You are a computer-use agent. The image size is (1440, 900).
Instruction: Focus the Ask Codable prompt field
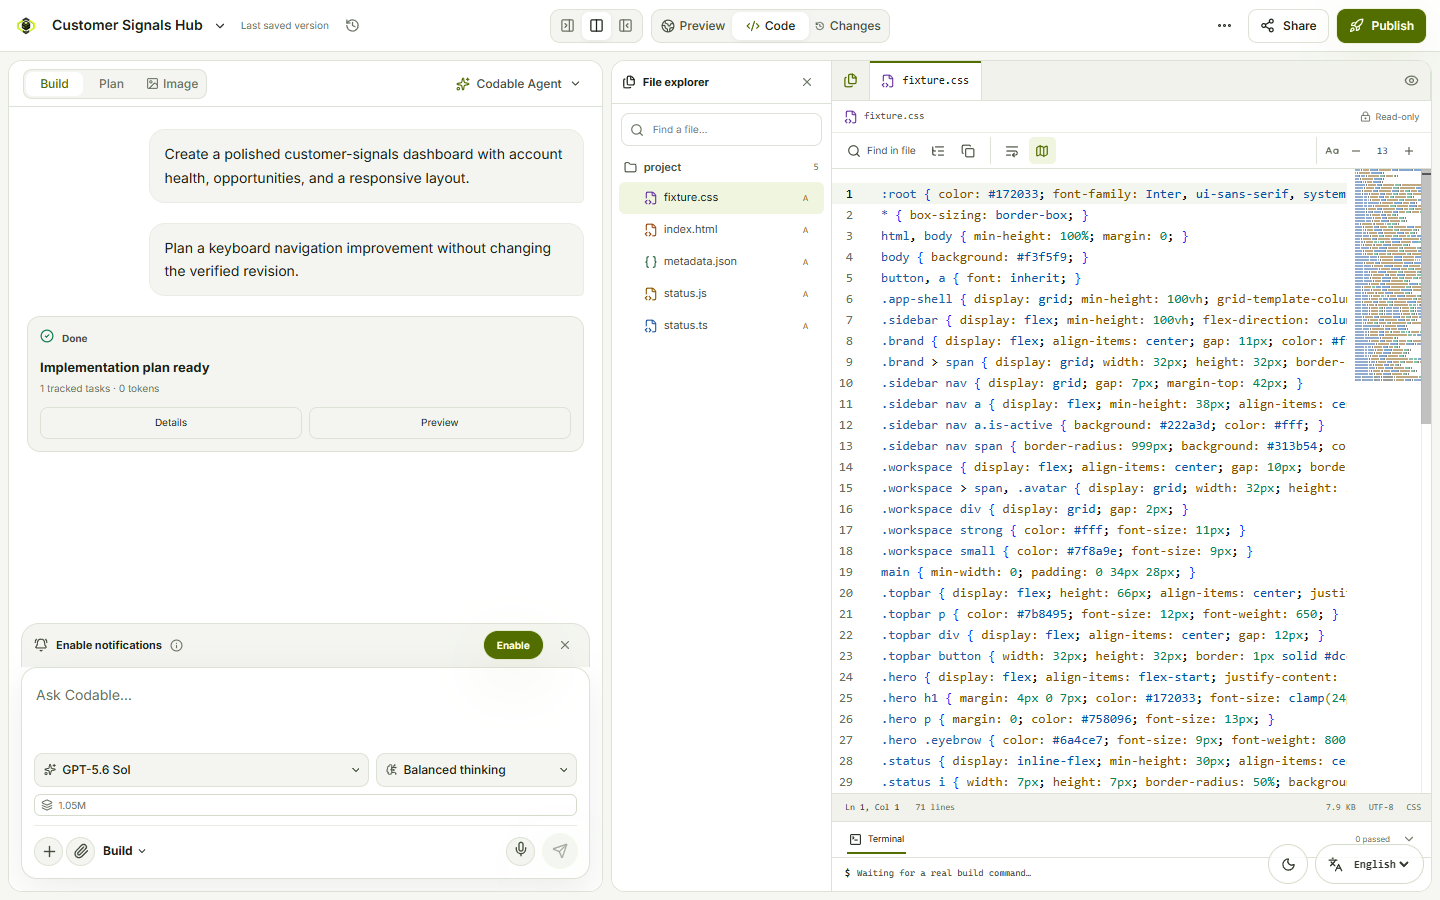point(305,708)
